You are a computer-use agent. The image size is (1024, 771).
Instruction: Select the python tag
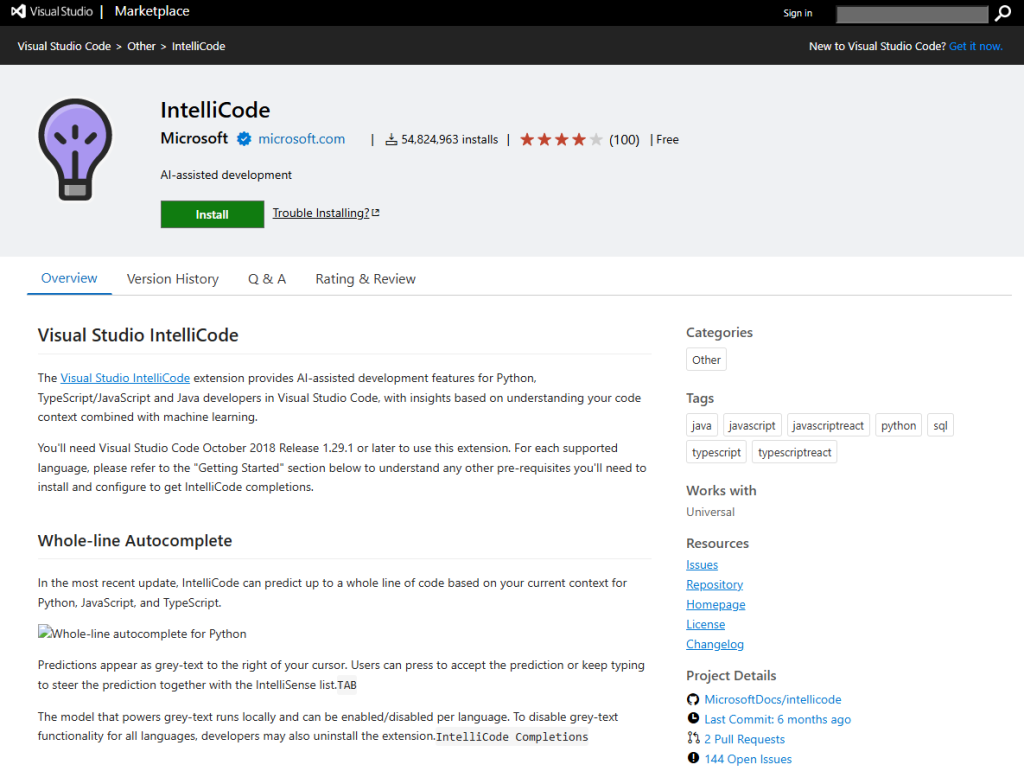click(x=899, y=426)
